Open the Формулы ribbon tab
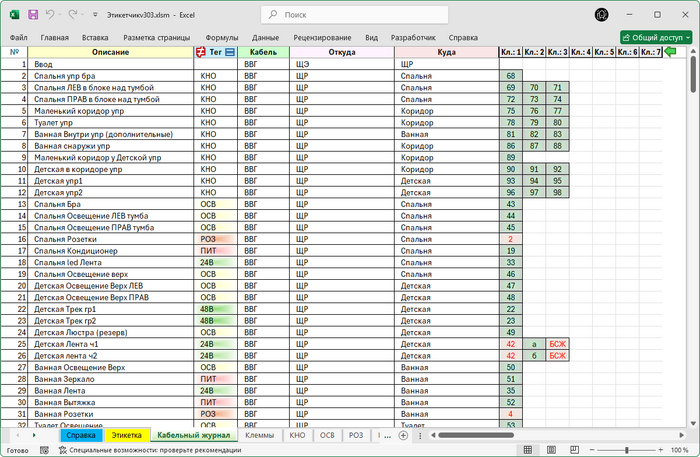 pos(221,37)
